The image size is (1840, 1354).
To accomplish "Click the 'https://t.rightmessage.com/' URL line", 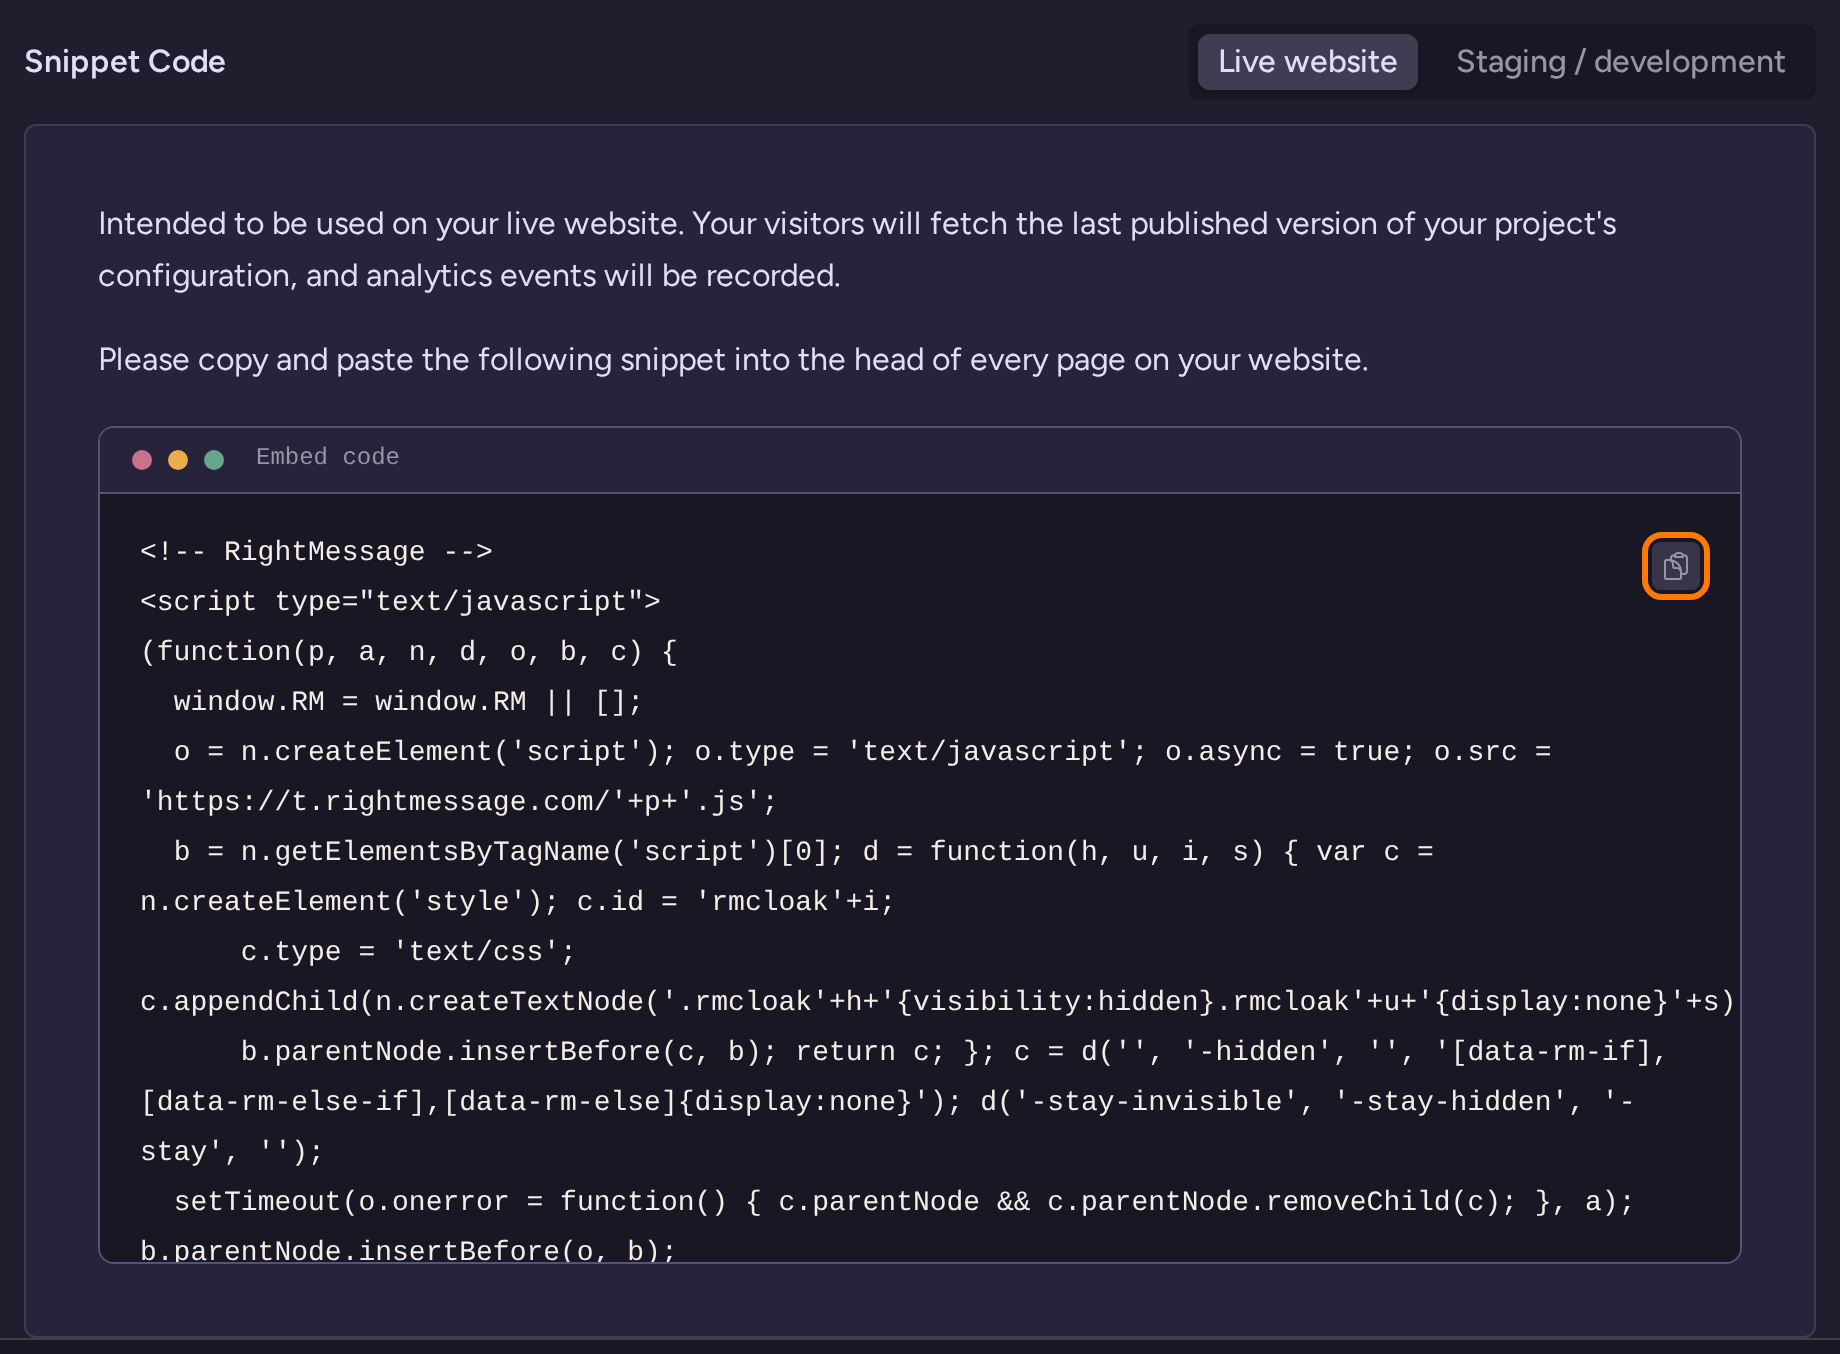I will (458, 801).
